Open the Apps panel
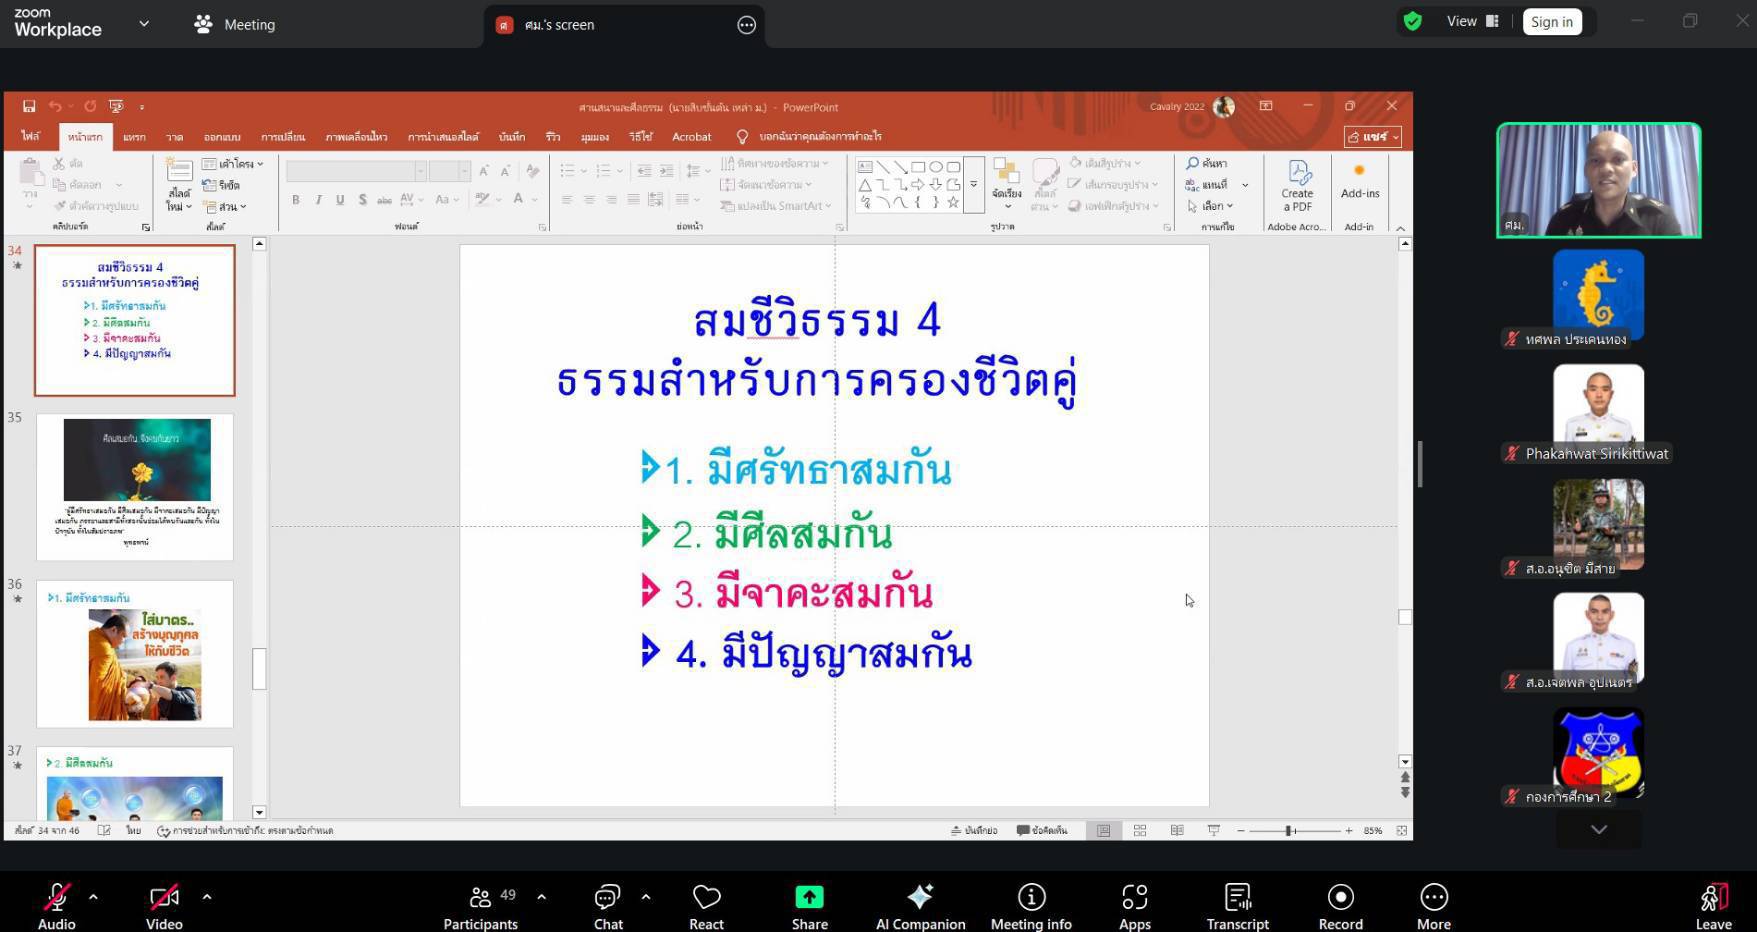 click(1134, 905)
